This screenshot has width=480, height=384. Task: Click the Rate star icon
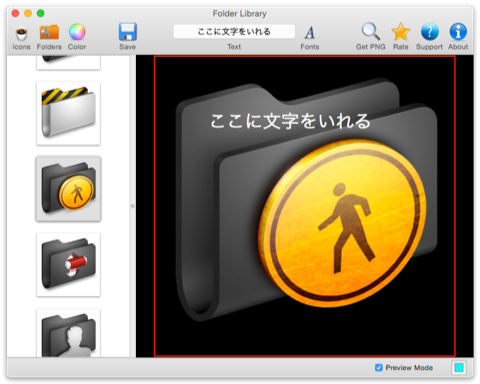[x=401, y=32]
